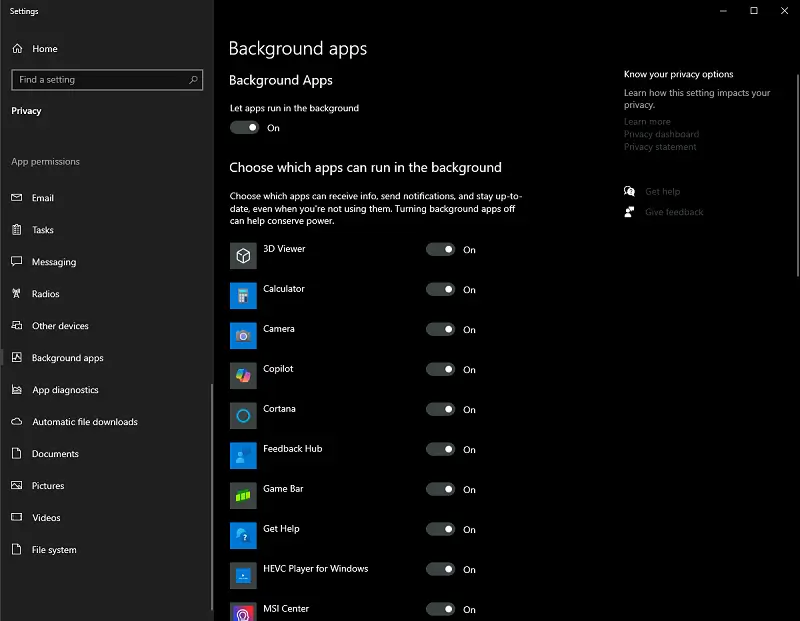Click the Cortana app icon
Screen dimensions: 800x621
pos(243,416)
